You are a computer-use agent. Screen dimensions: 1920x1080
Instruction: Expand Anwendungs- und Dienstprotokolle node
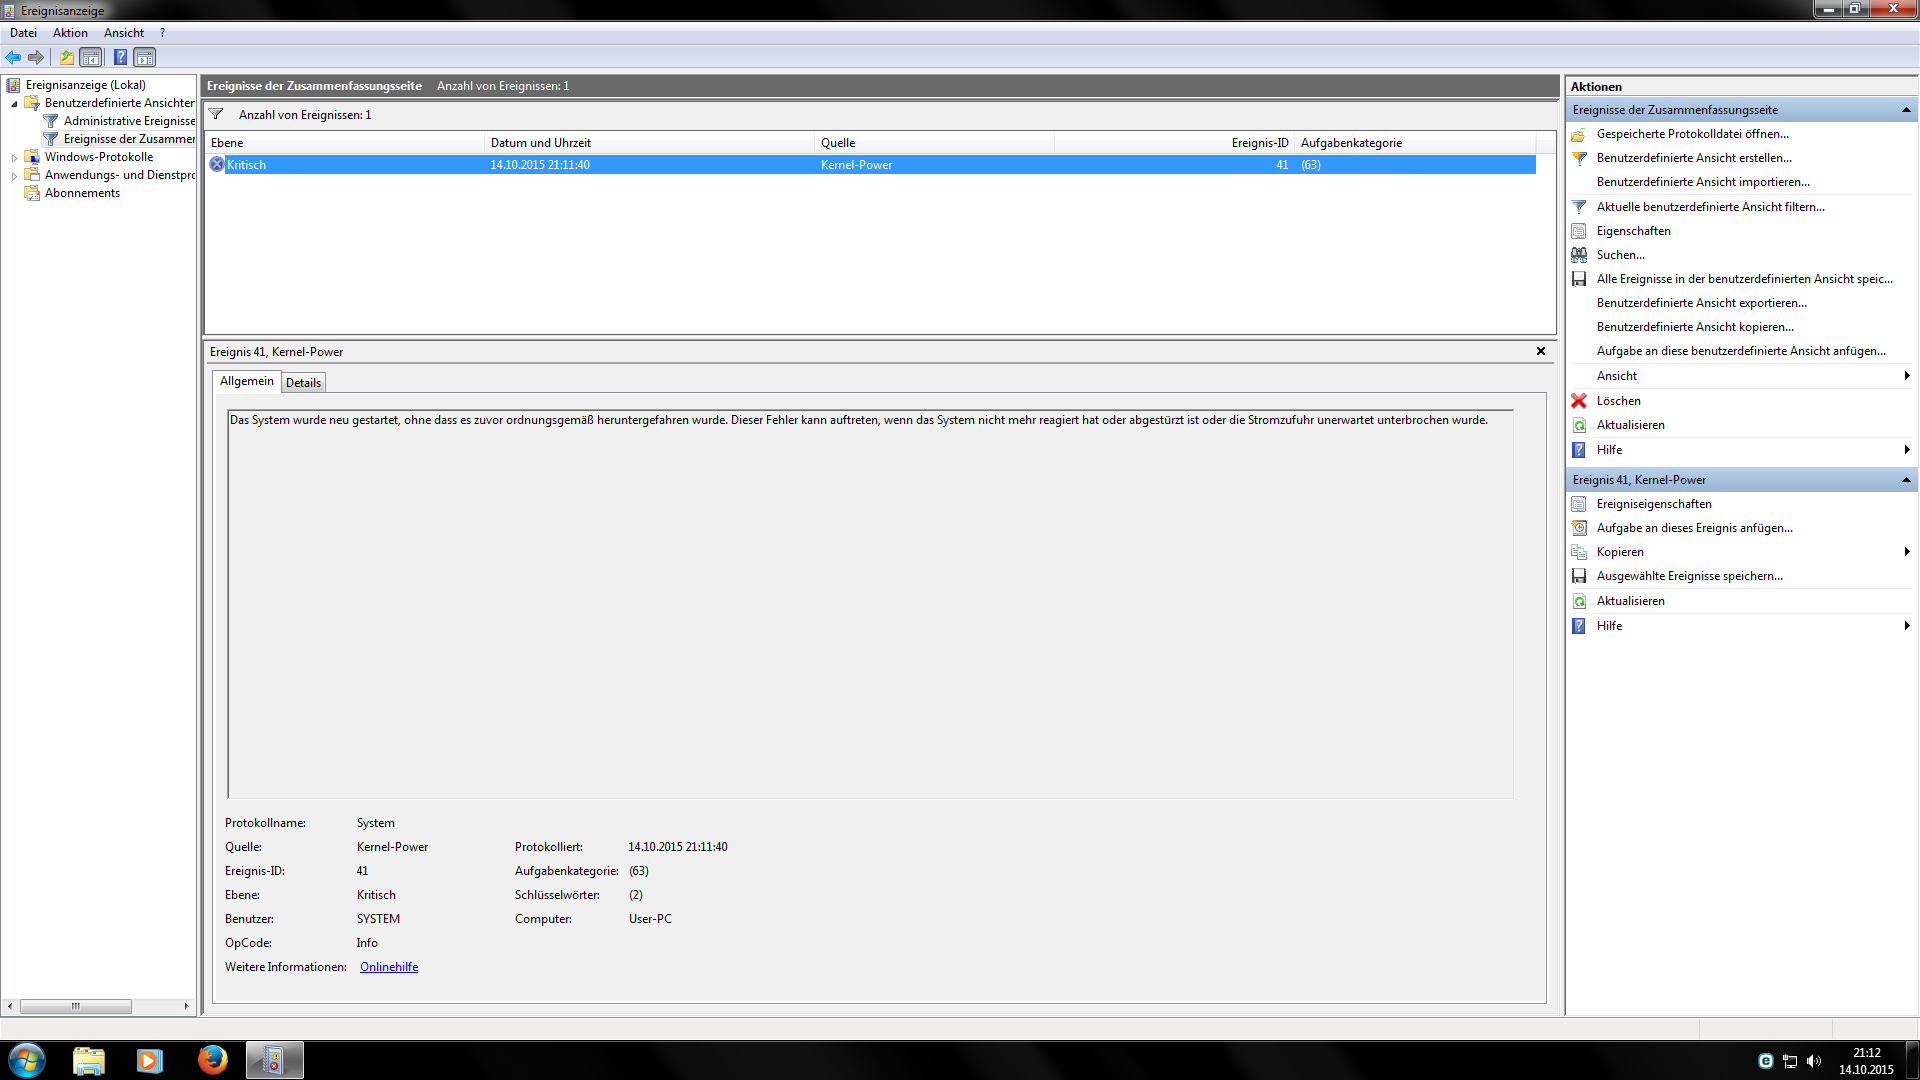(14, 176)
